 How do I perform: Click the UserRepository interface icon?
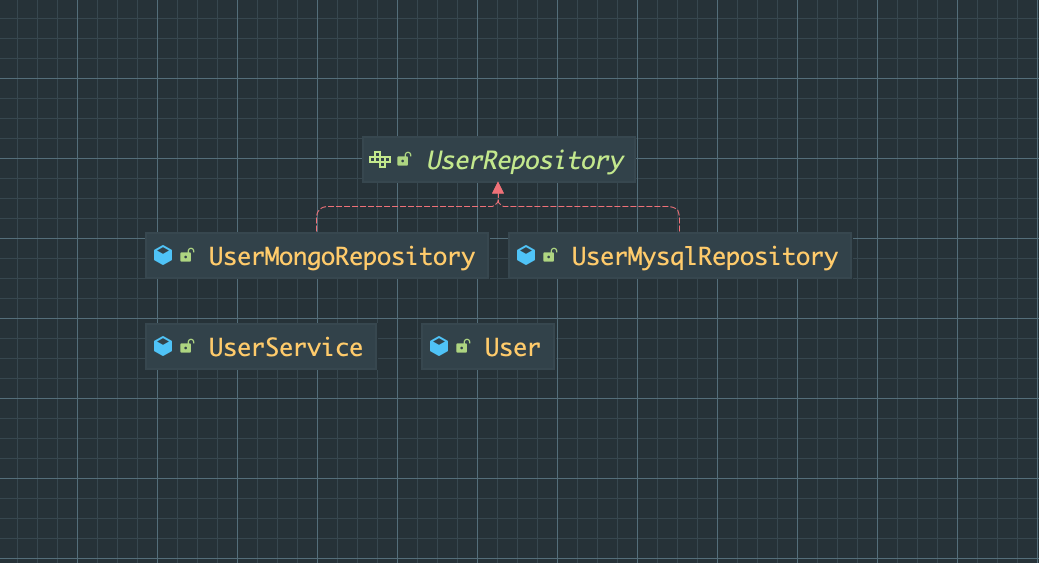click(x=380, y=159)
